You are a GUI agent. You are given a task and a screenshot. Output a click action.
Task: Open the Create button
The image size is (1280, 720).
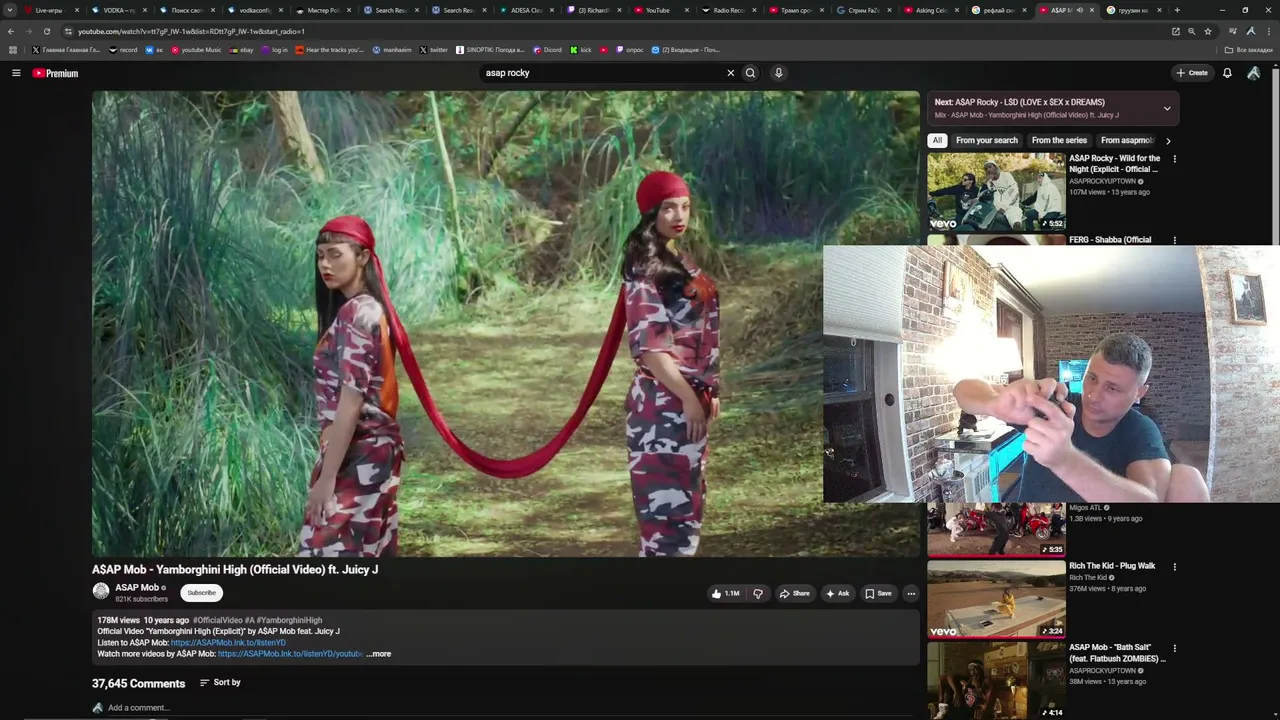click(1192, 73)
